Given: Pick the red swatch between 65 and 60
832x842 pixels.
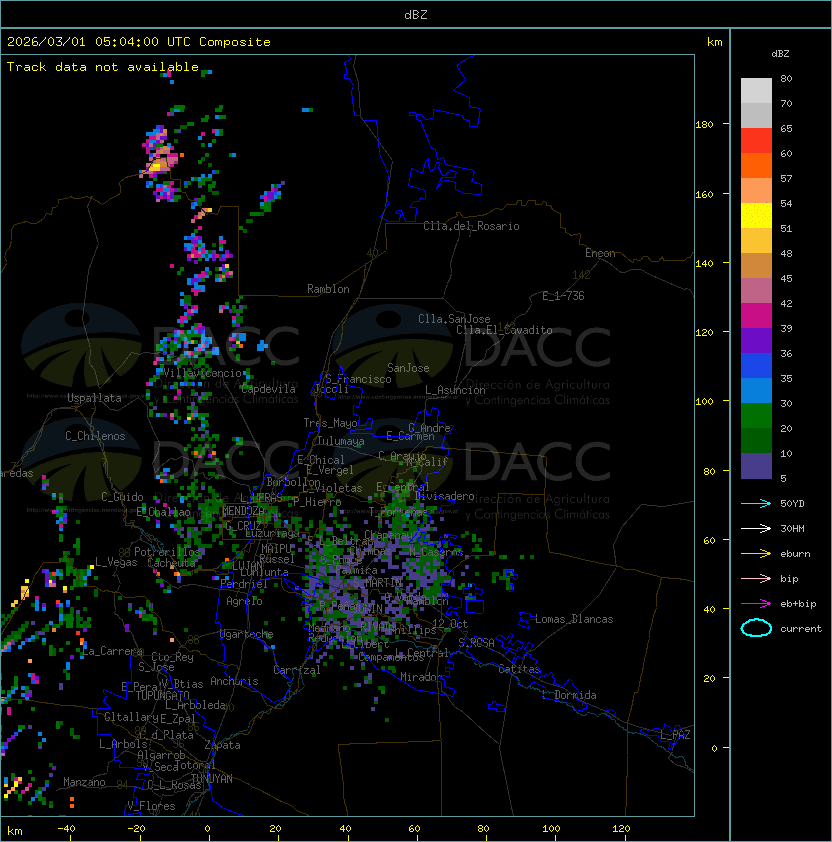Looking at the screenshot, I should pyautogui.click(x=756, y=141).
